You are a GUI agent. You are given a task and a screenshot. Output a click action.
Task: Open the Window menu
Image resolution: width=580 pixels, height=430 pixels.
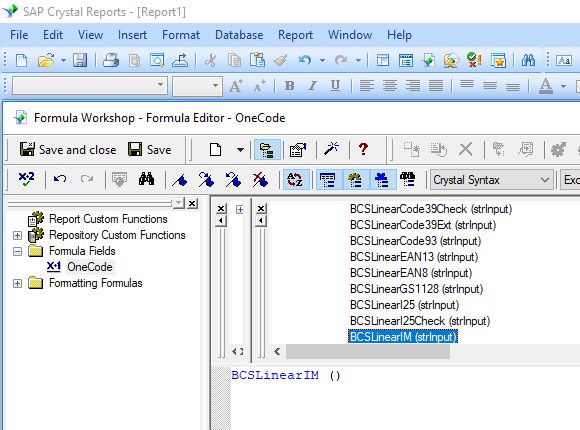point(350,35)
